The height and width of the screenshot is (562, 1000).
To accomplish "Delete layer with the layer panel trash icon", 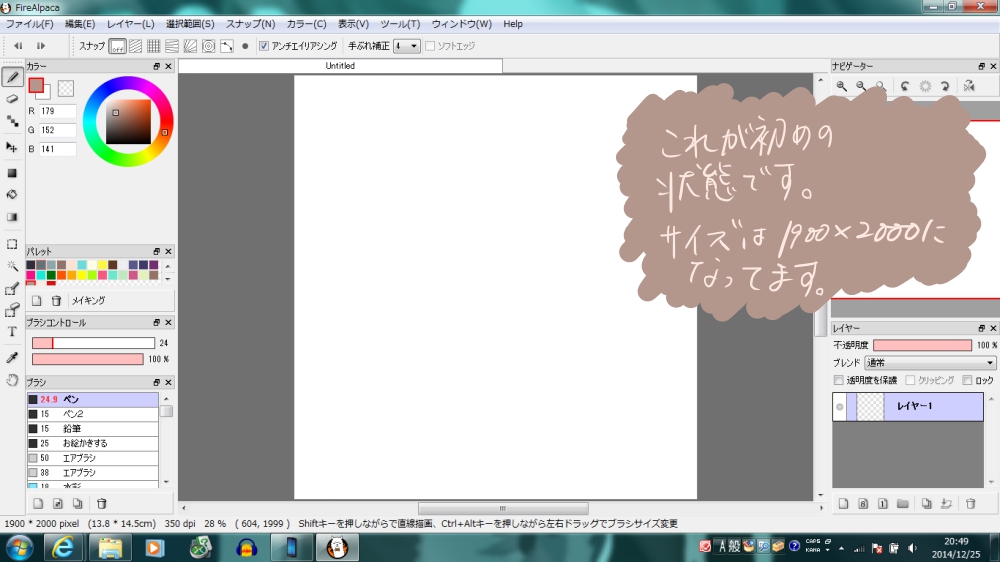I will point(970,503).
